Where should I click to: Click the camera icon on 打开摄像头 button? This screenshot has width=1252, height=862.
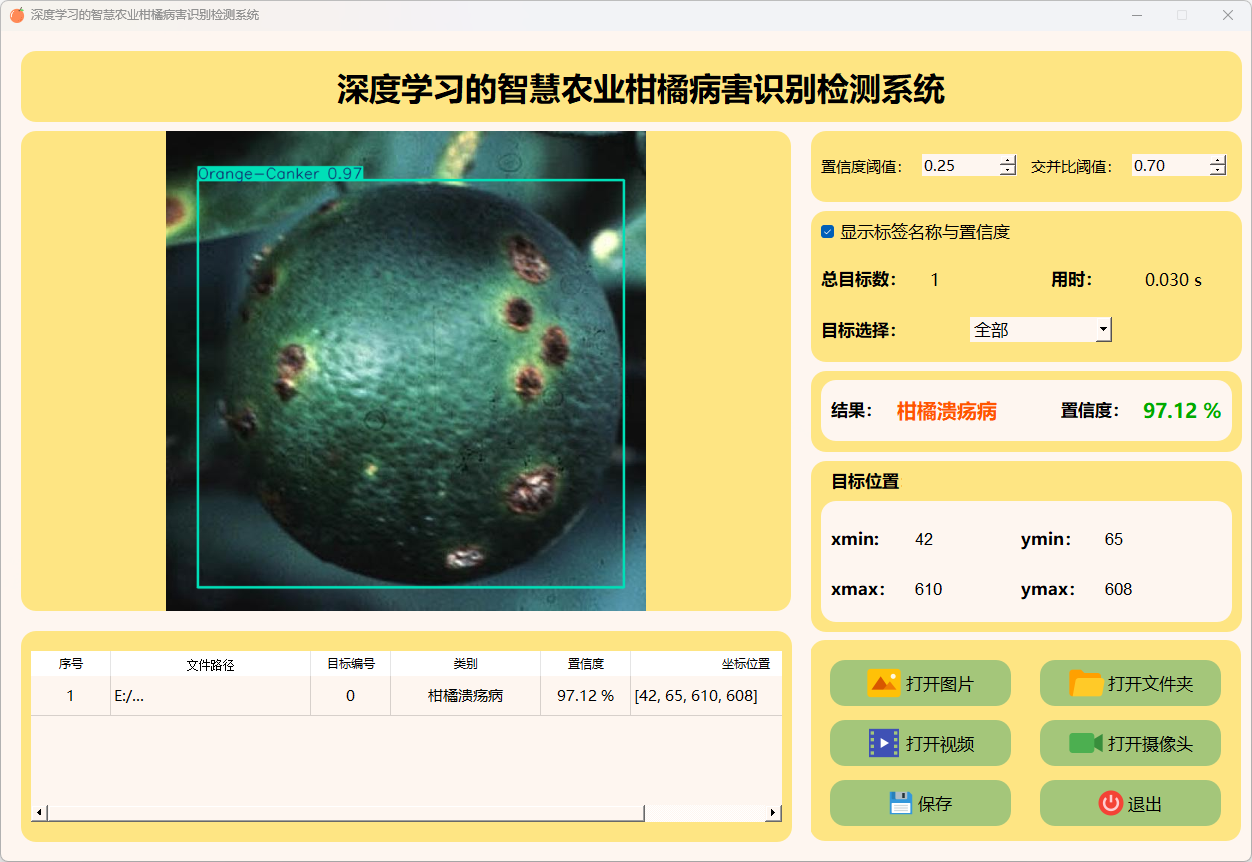click(x=1085, y=743)
